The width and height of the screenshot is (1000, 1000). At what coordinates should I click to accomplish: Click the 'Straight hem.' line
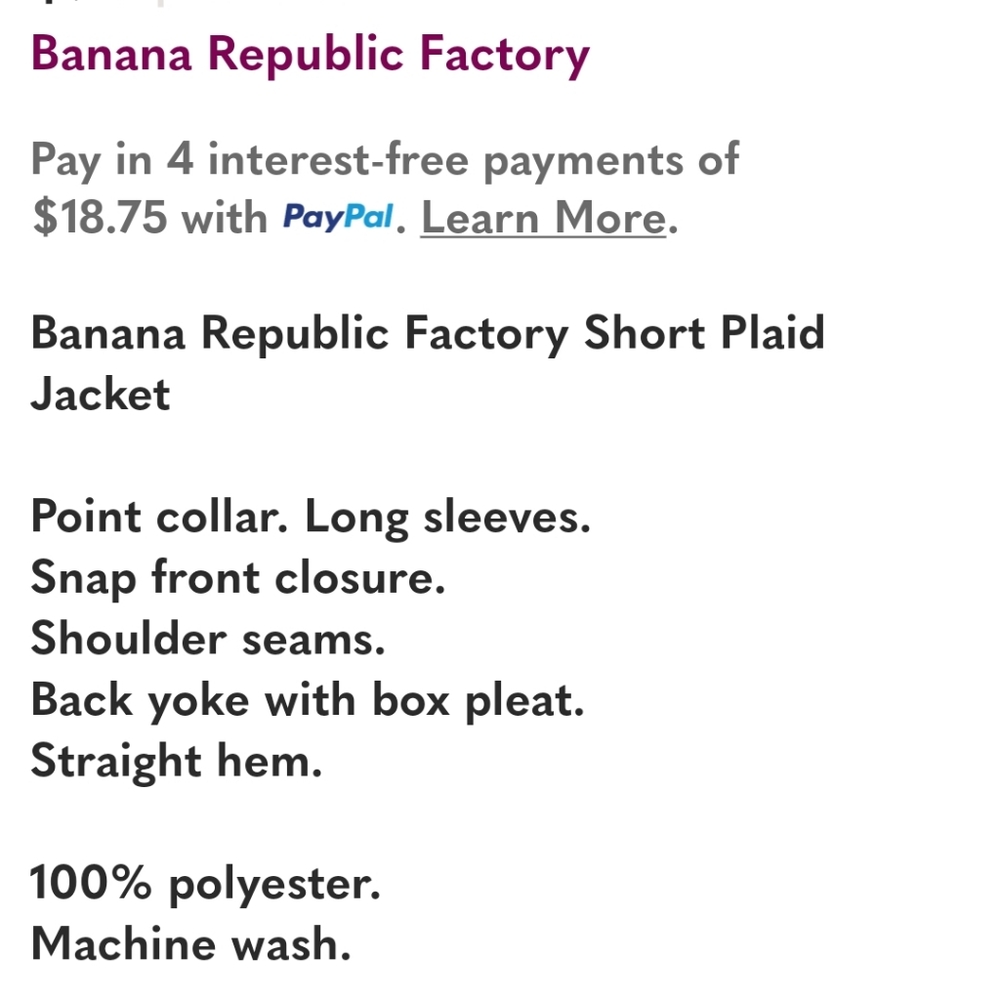click(177, 761)
